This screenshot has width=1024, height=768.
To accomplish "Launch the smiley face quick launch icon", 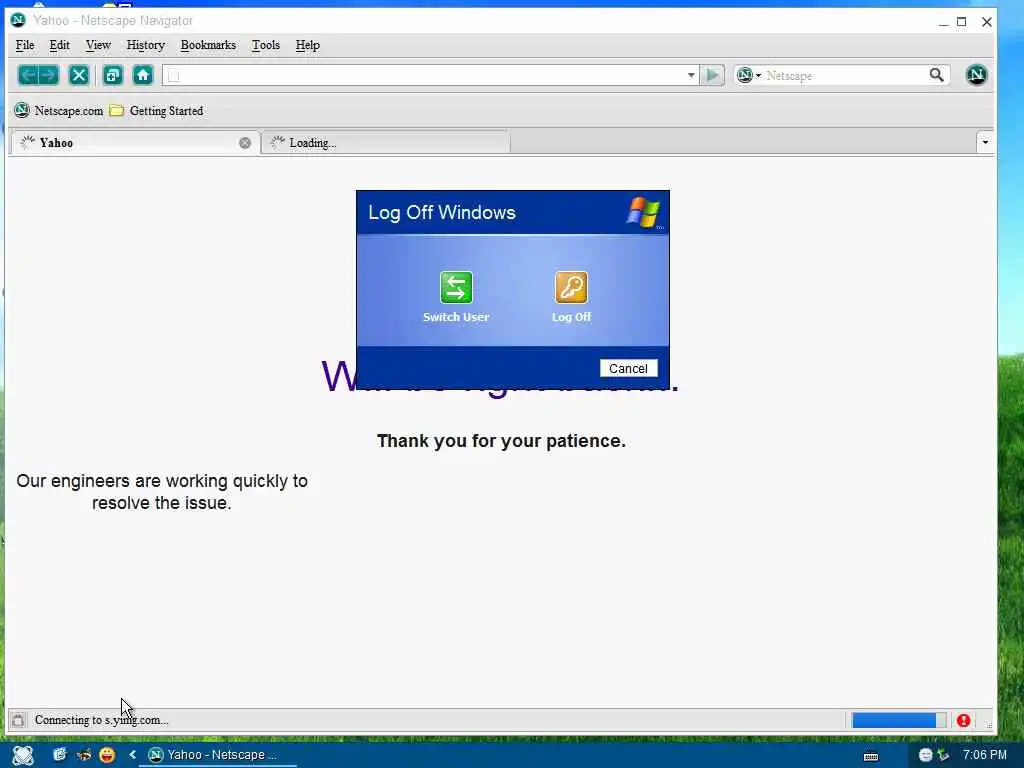I will 107,755.
